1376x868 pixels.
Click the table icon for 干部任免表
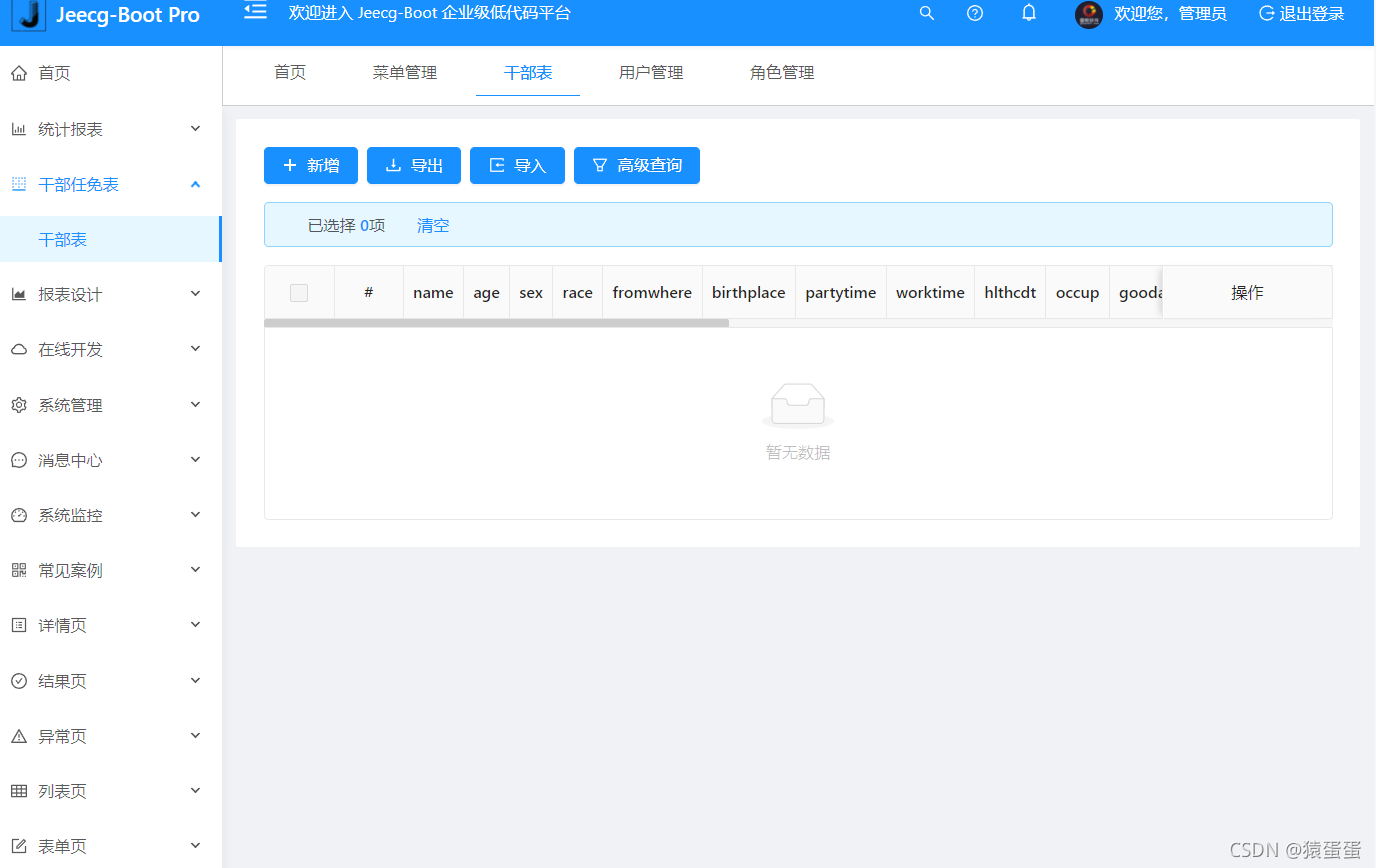point(18,184)
